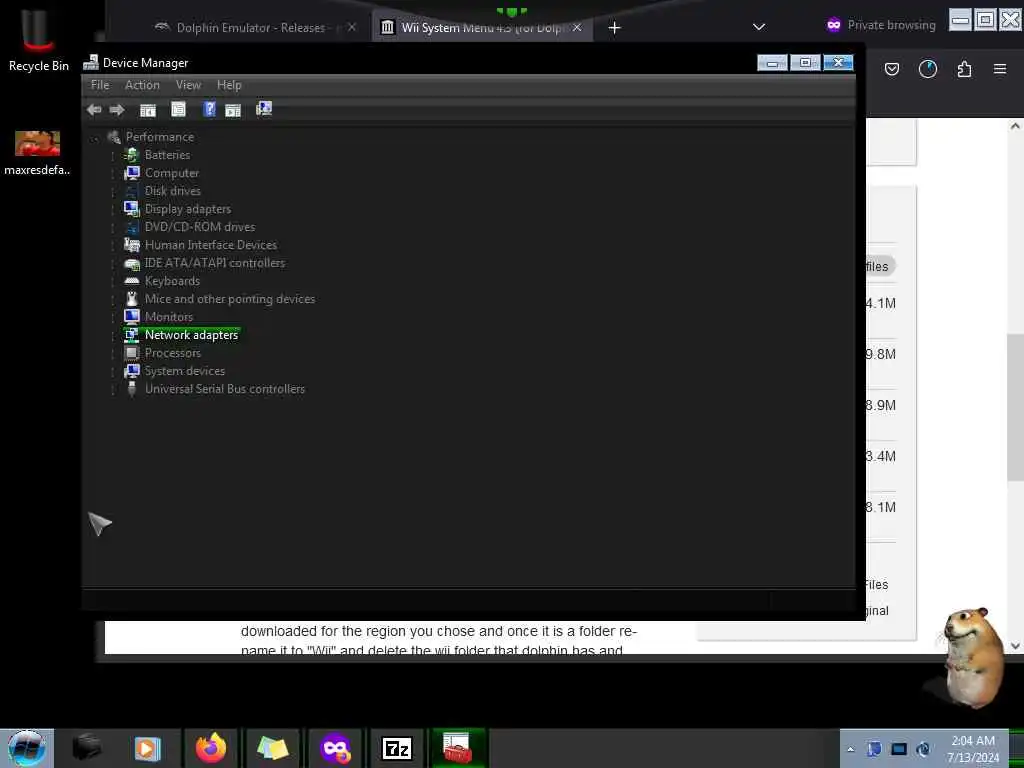Select the Disk drives tree label

coord(172,191)
